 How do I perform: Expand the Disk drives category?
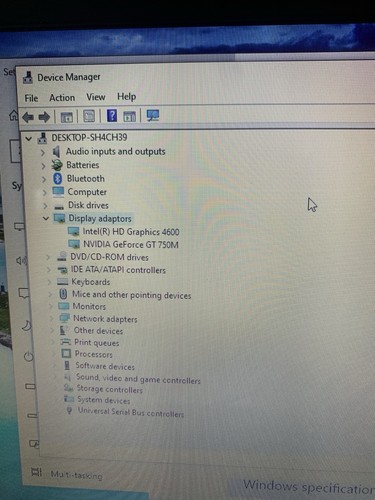point(45,206)
